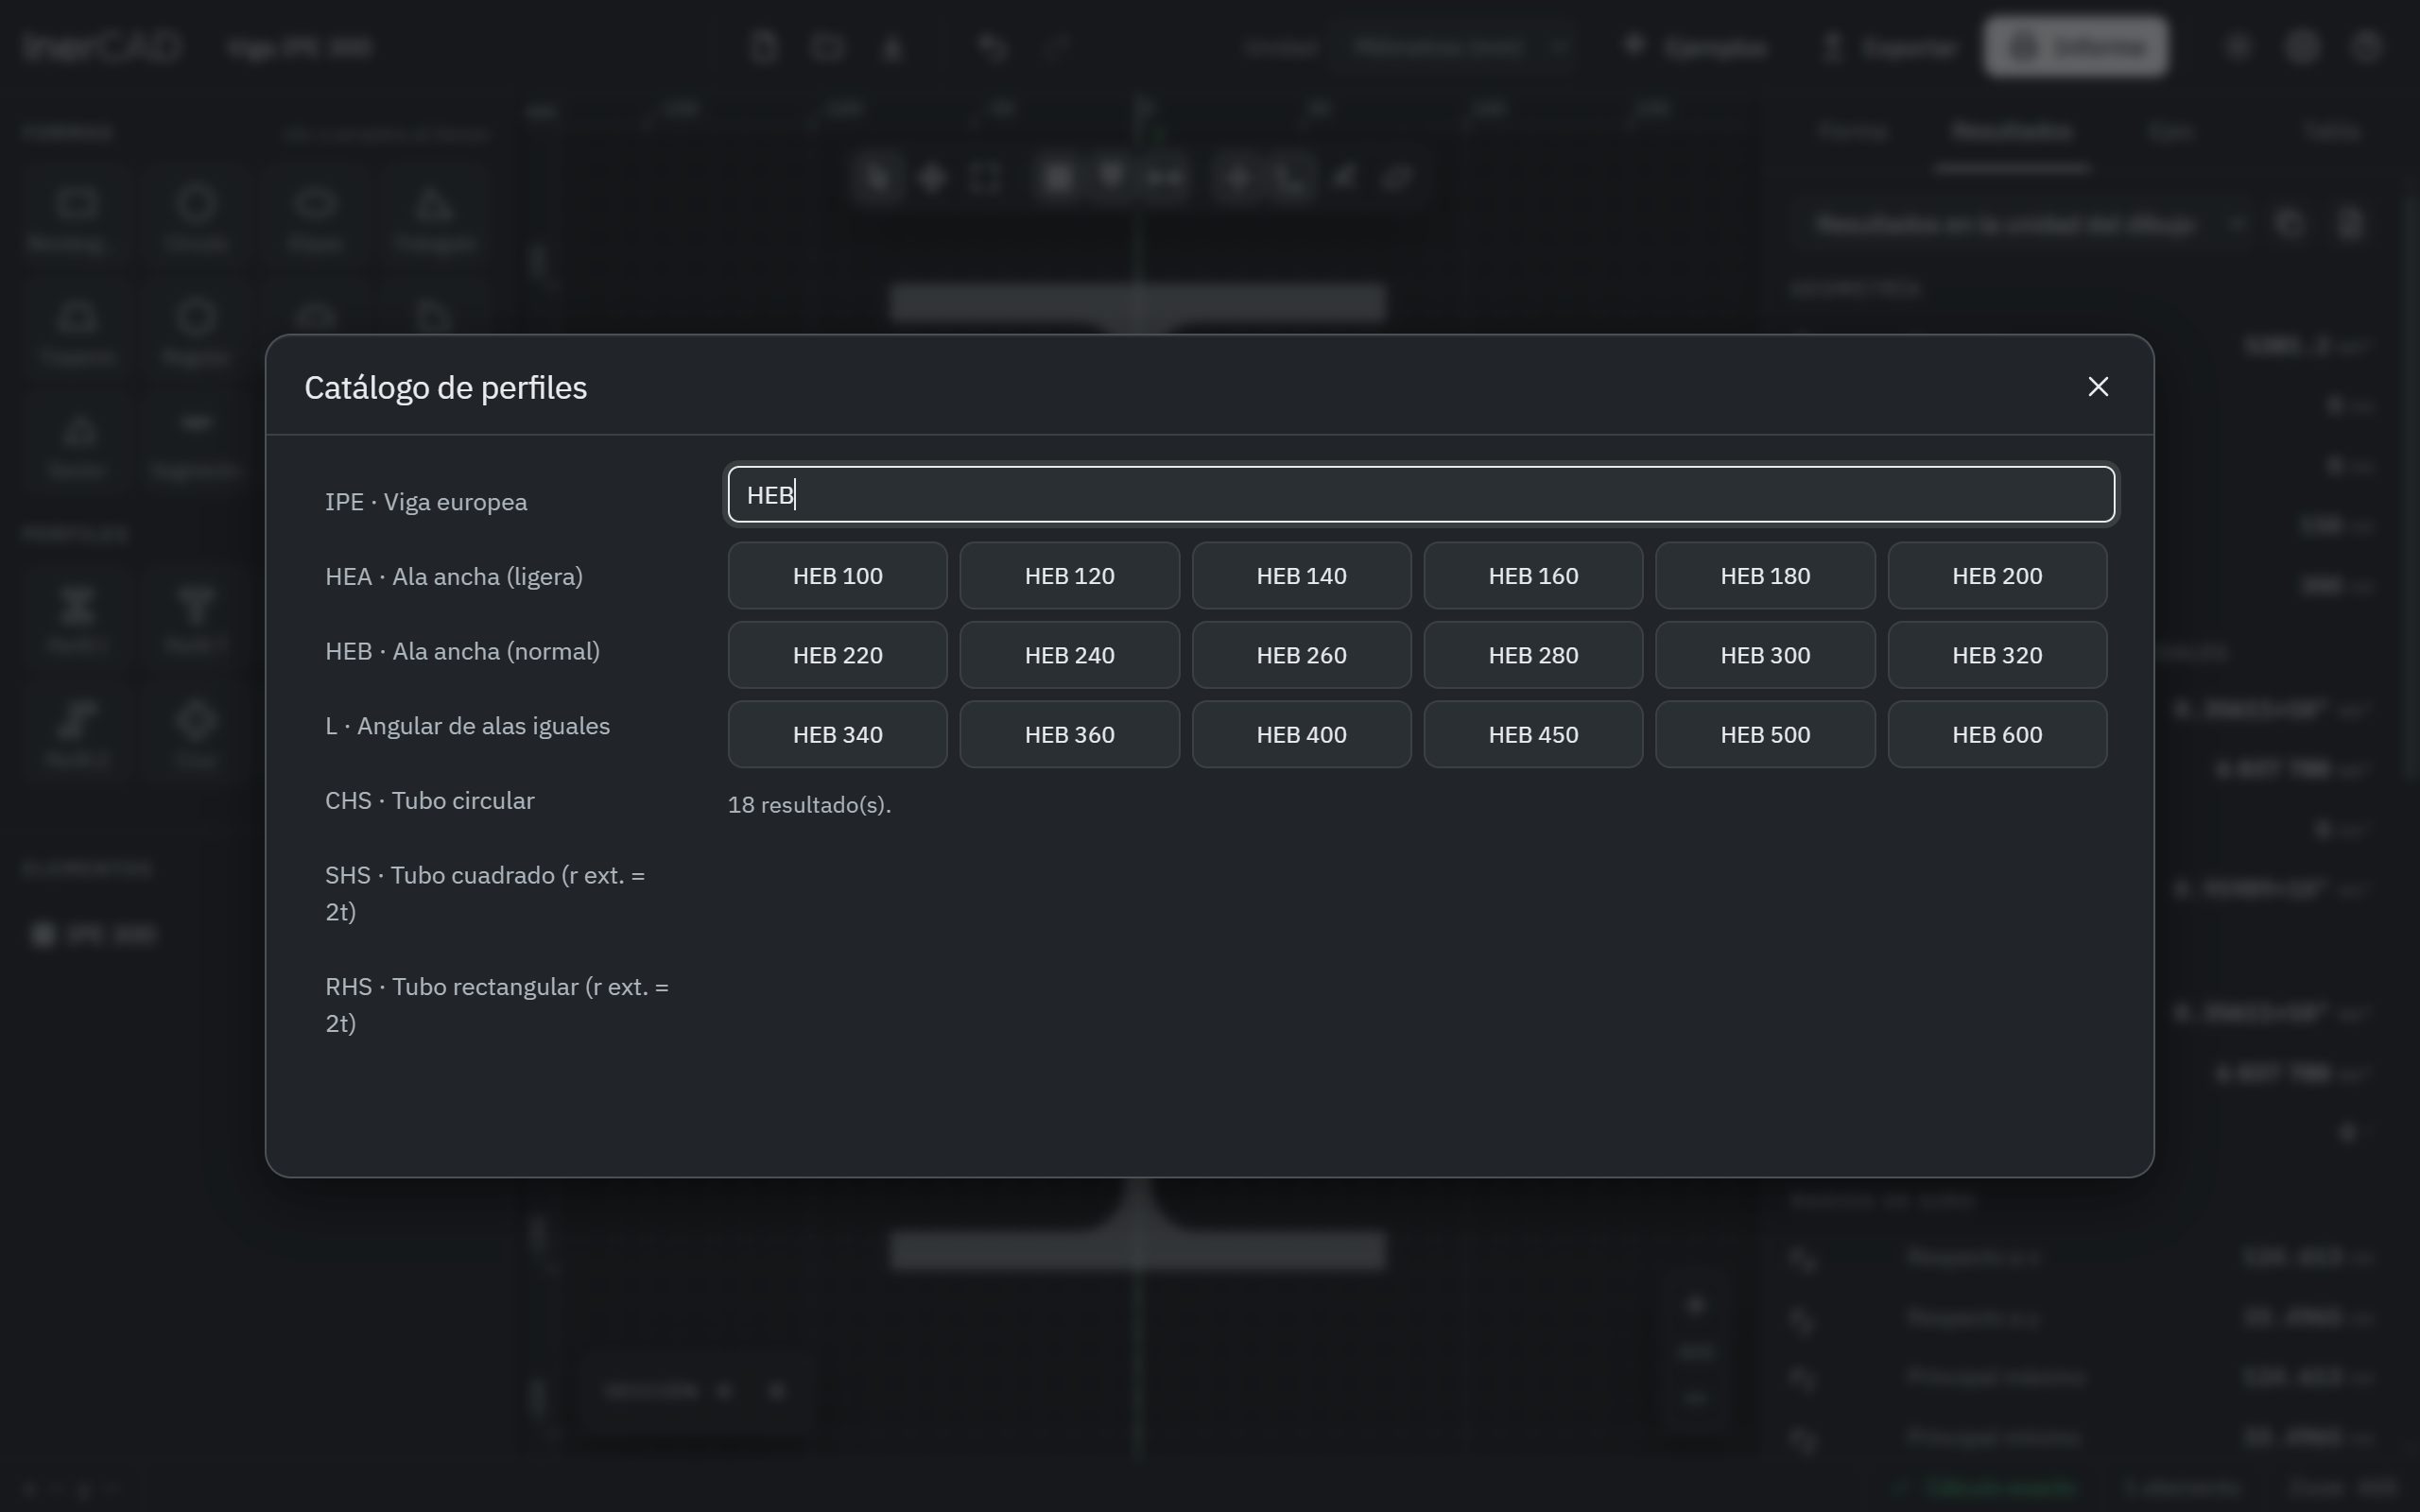Pick the HEB 340 profile
The height and width of the screenshot is (1512, 2420).
838,734
